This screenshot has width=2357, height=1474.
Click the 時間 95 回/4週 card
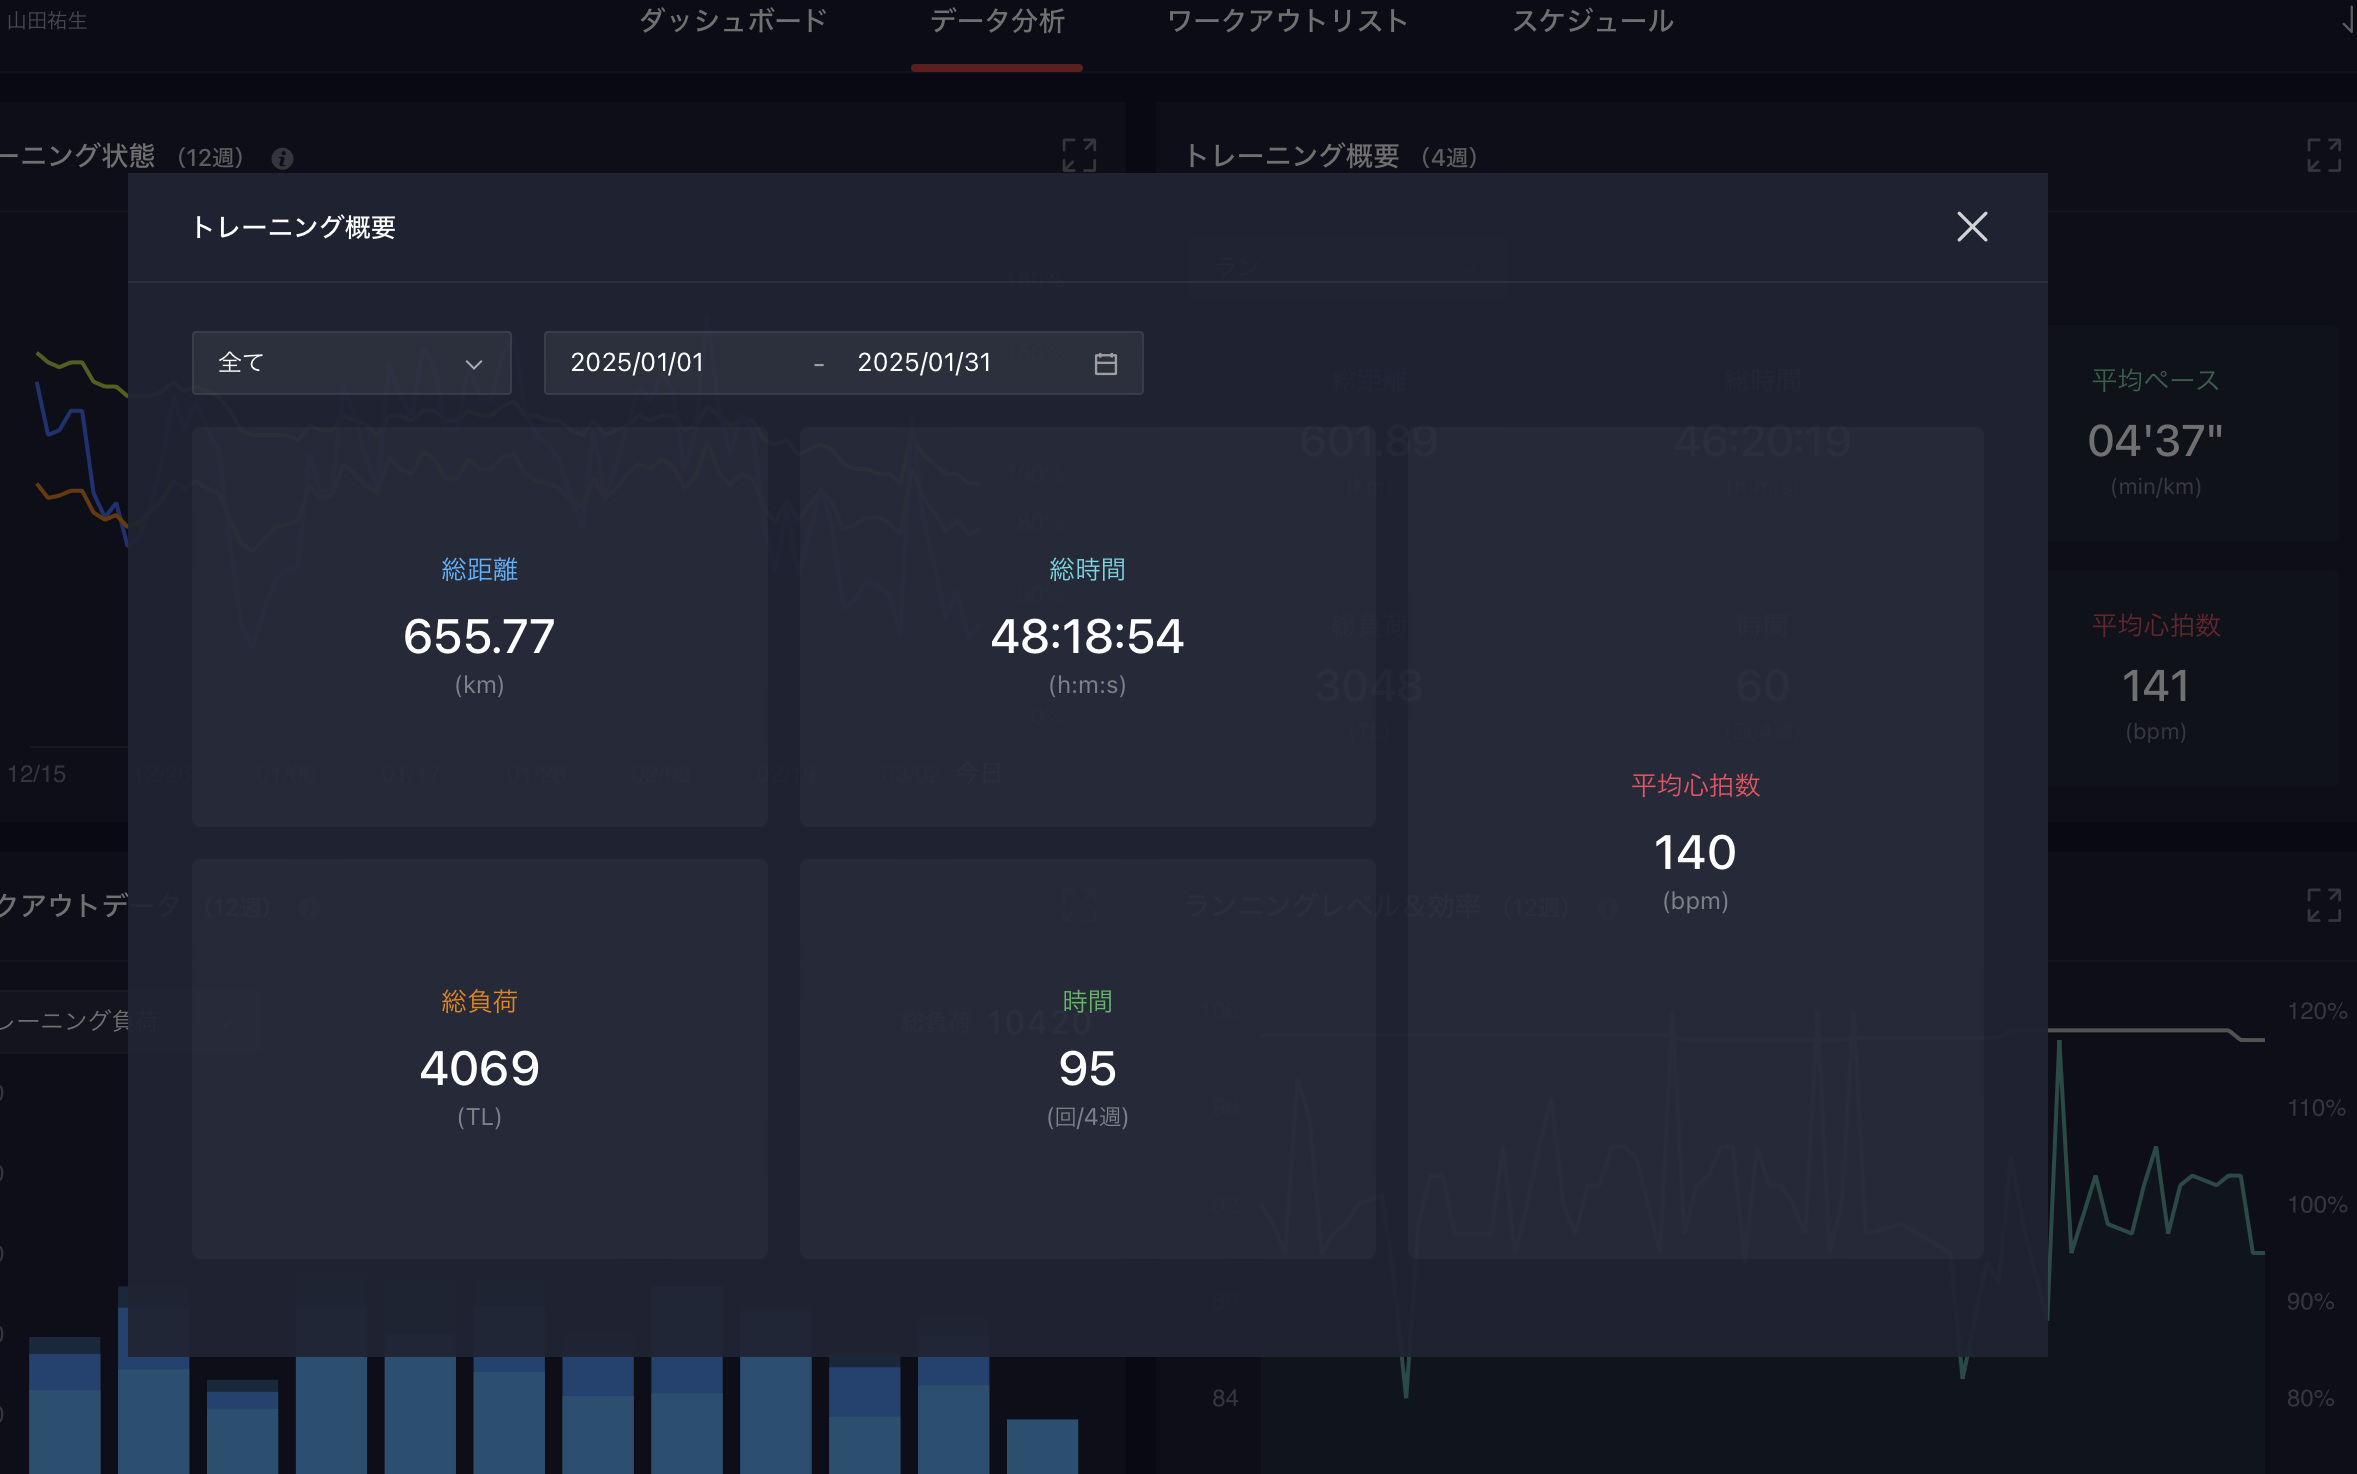[x=1087, y=1058]
